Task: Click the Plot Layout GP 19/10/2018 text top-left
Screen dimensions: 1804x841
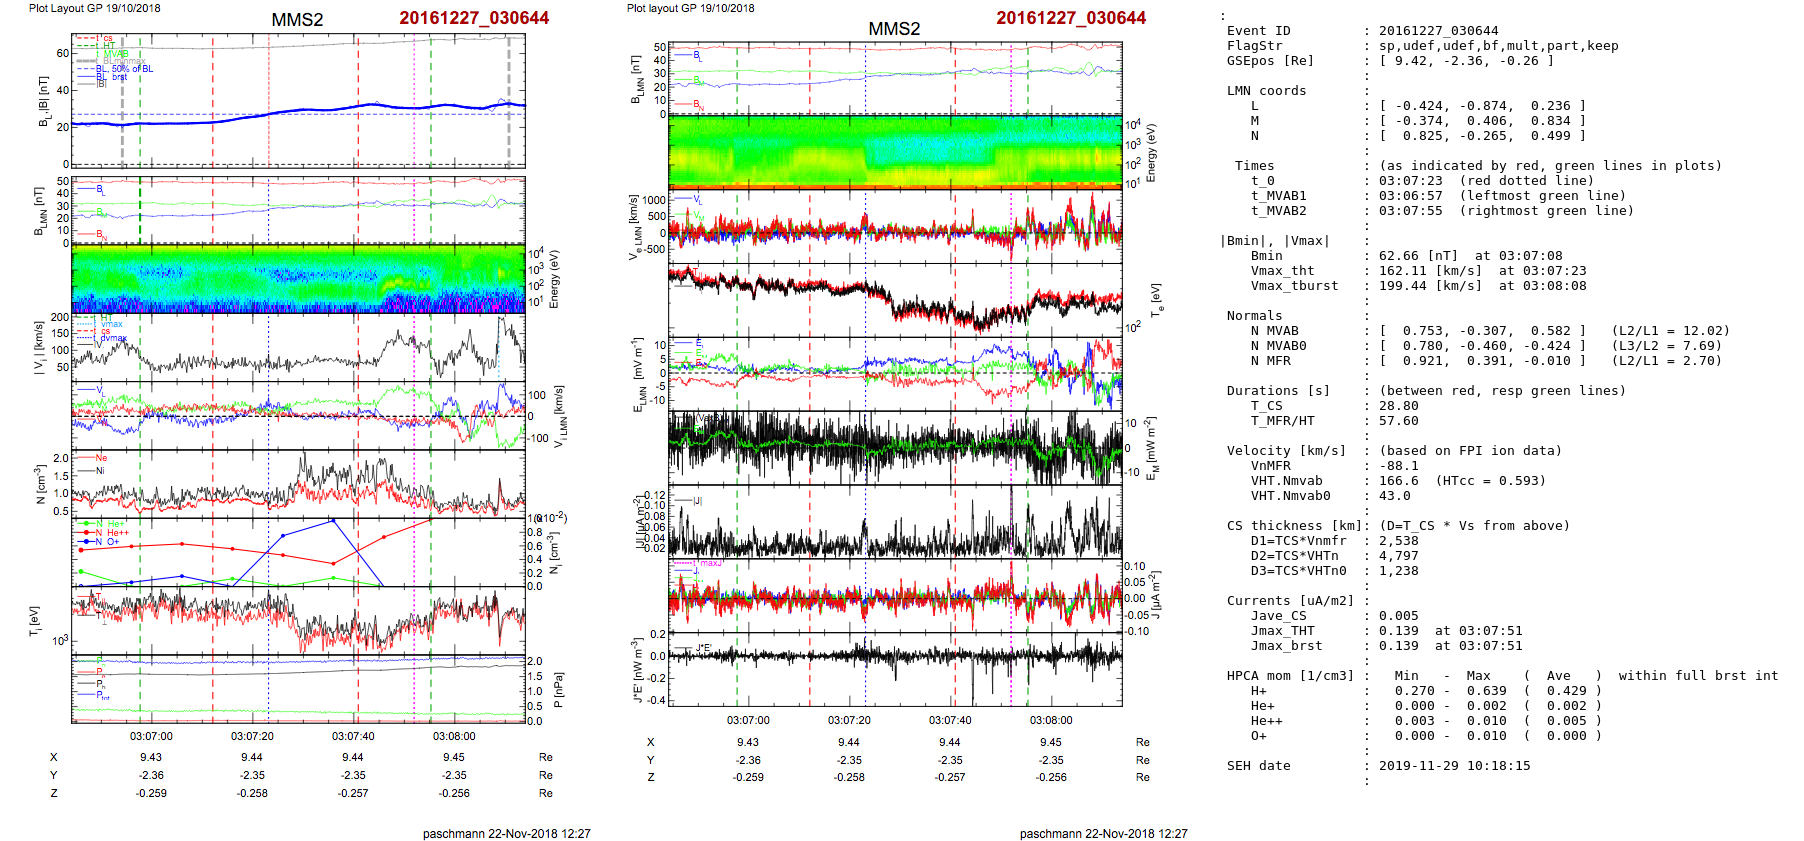Action: click(x=94, y=8)
